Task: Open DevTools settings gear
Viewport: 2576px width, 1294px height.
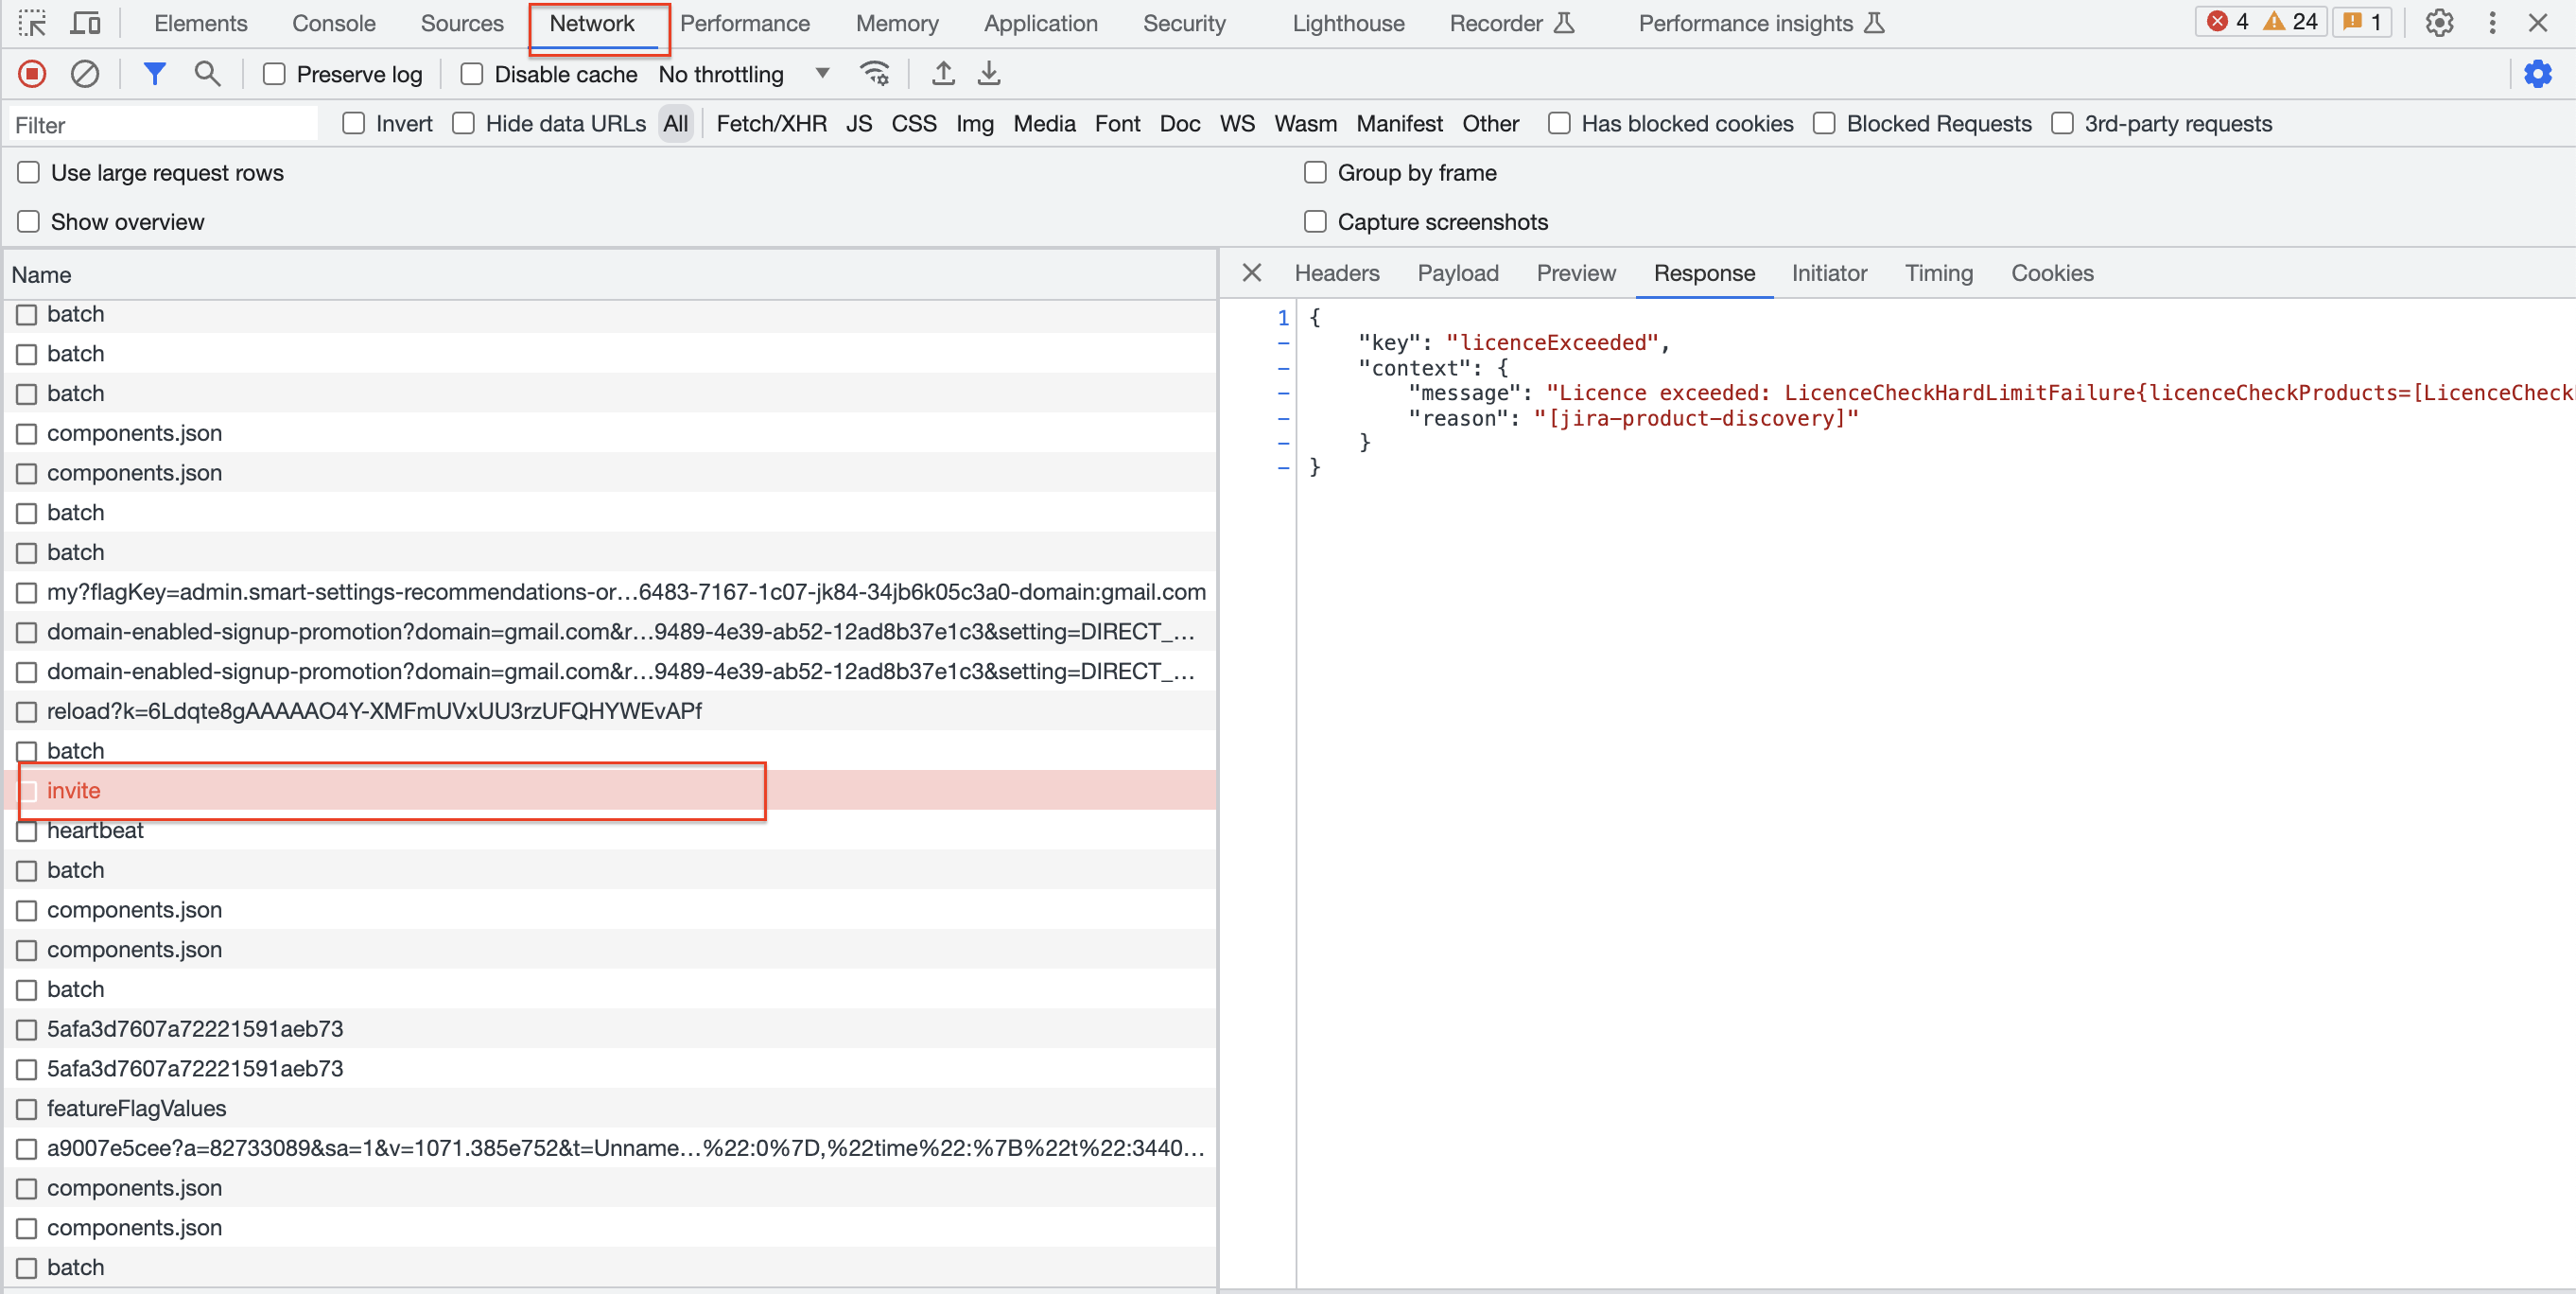Action: tap(2439, 23)
